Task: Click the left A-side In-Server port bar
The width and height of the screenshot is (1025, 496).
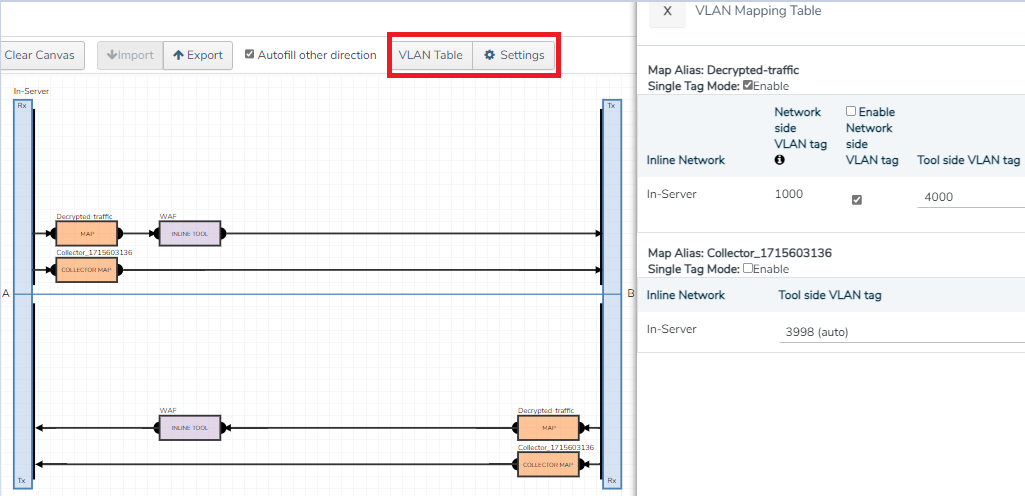Action: pos(23,294)
